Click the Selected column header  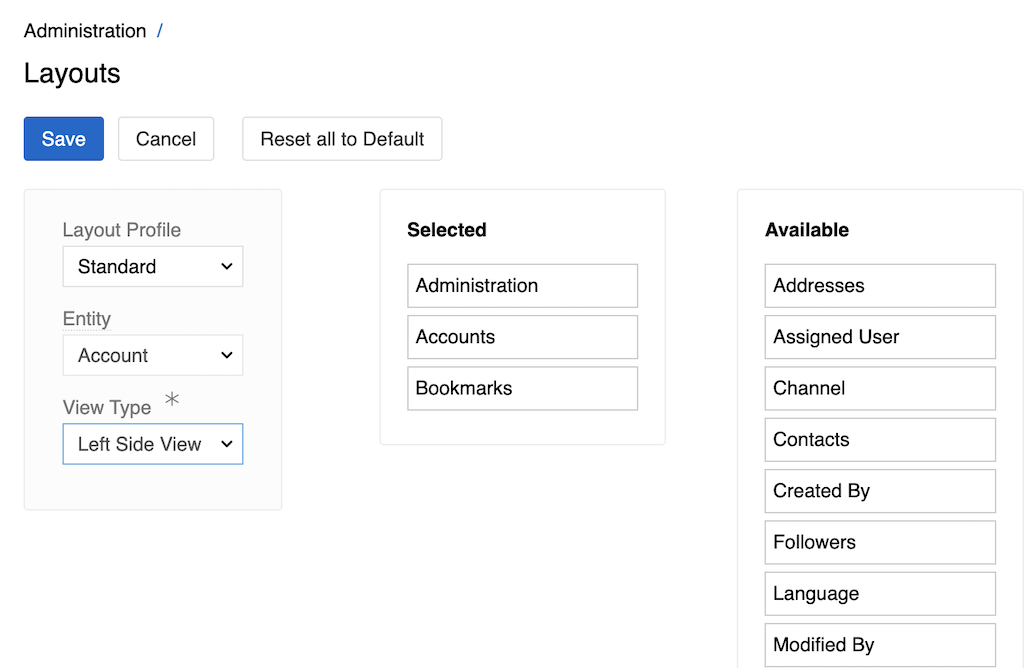point(447,230)
